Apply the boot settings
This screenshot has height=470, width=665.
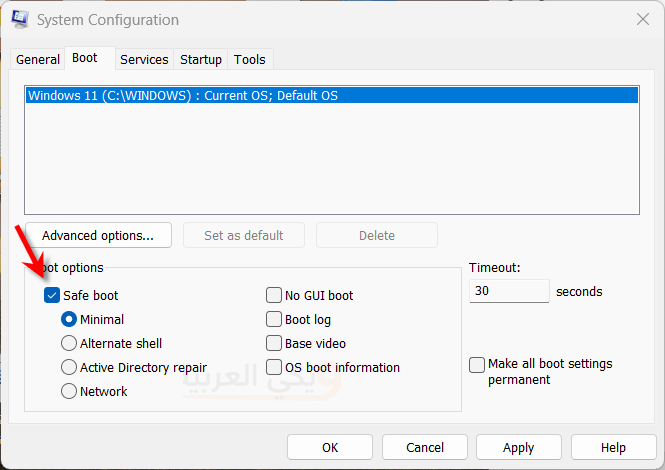click(x=519, y=447)
